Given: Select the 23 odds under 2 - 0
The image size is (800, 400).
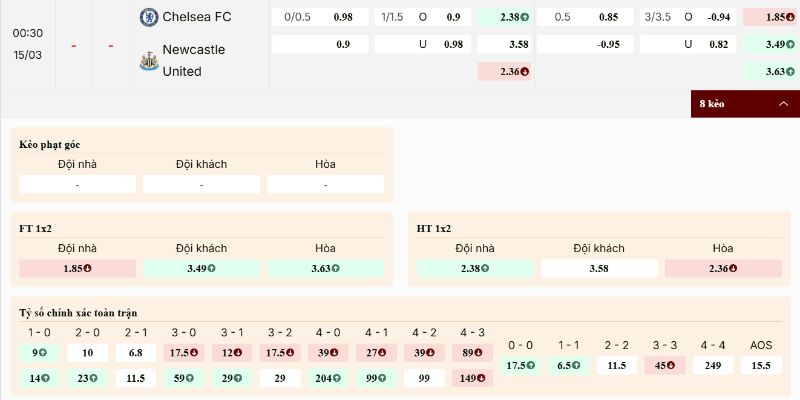Looking at the screenshot, I should [x=88, y=379].
